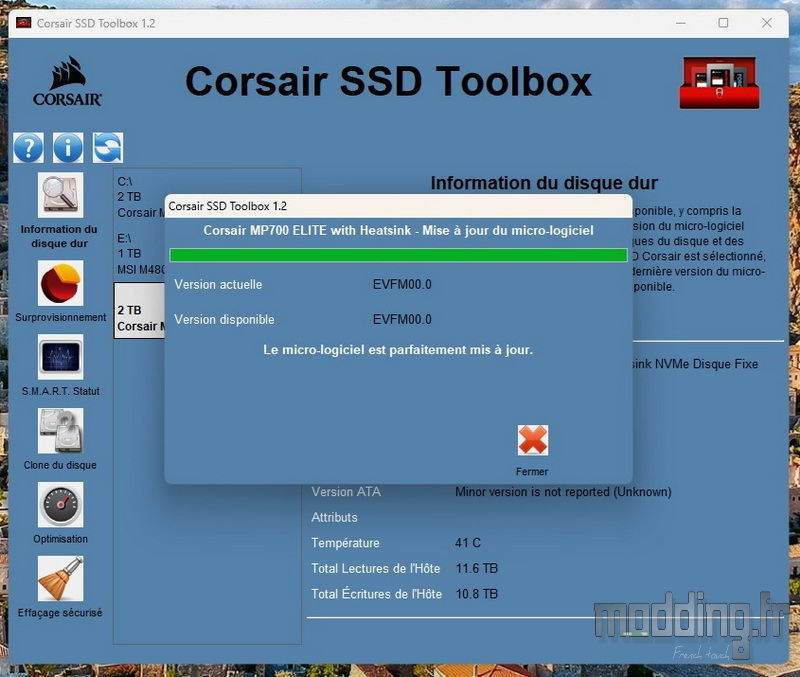Maximize the Corsair SSD Toolbox window
The height and width of the screenshot is (677, 800).
[723, 23]
